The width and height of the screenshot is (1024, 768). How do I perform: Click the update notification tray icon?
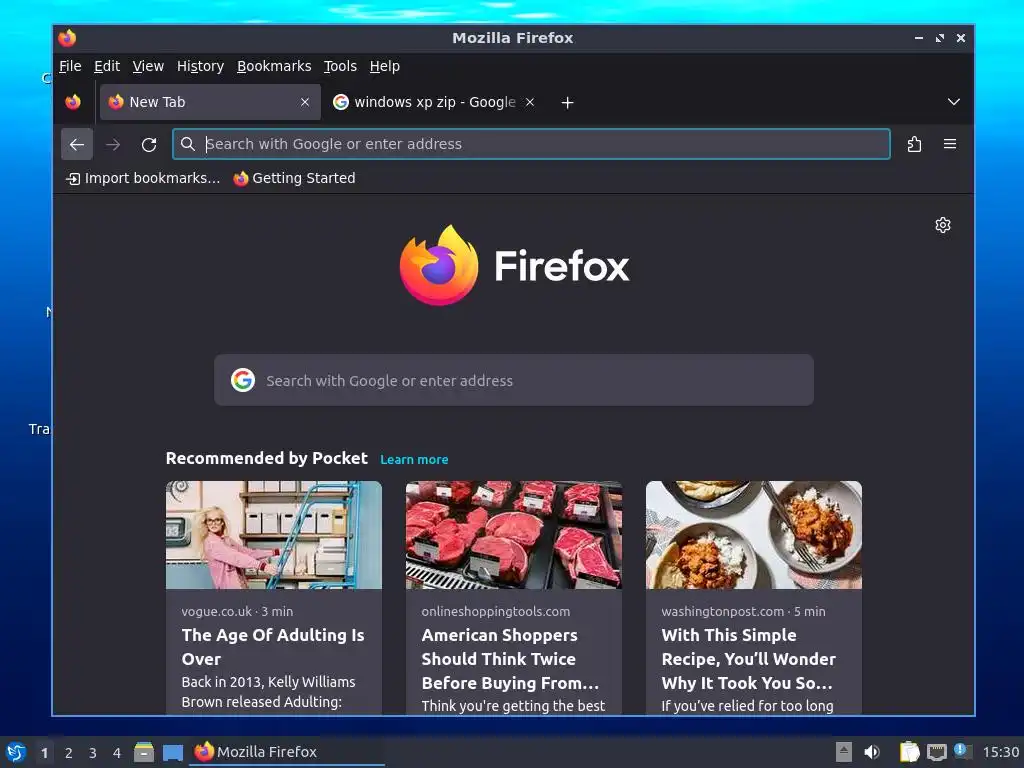coord(963,751)
